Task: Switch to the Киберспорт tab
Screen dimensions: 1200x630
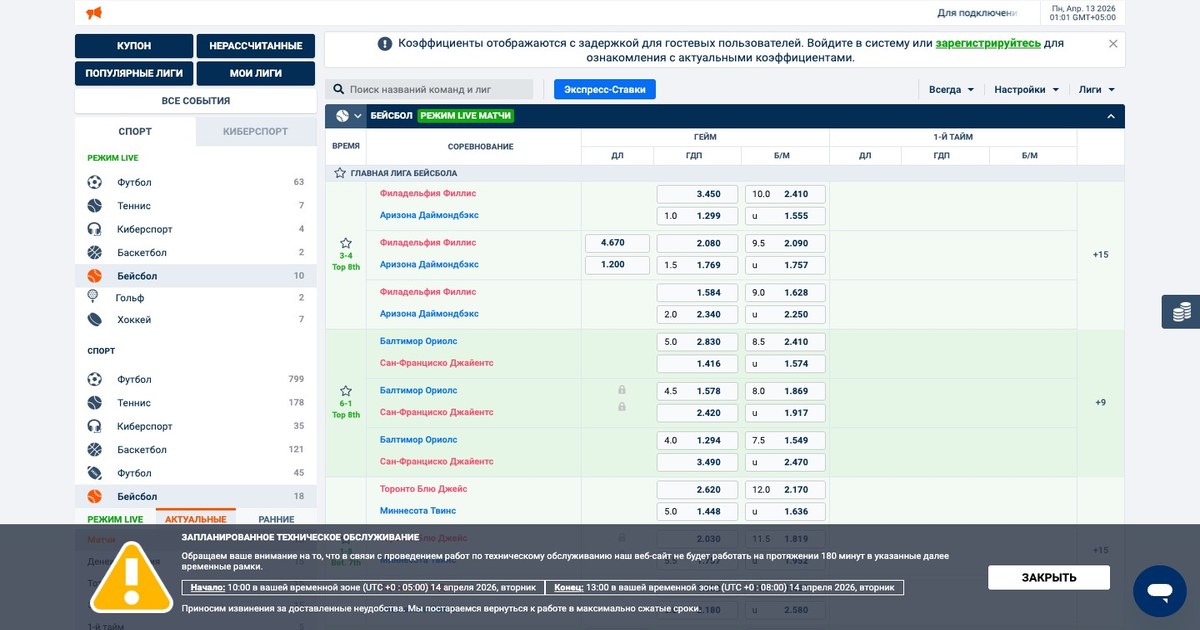Action: [255, 132]
